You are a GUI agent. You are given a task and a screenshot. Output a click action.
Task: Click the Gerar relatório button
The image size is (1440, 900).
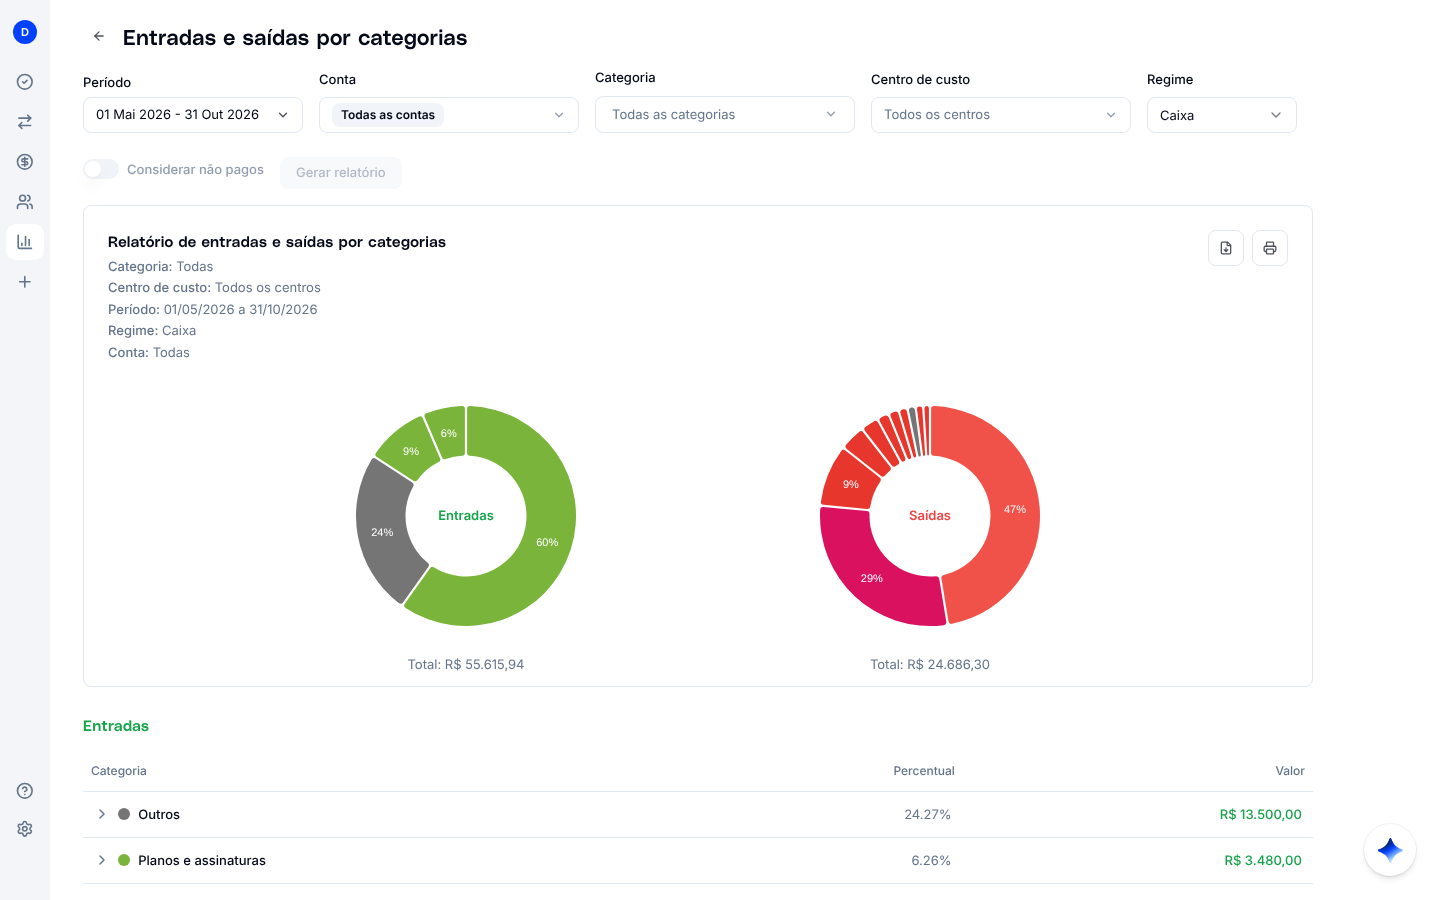[x=341, y=172]
